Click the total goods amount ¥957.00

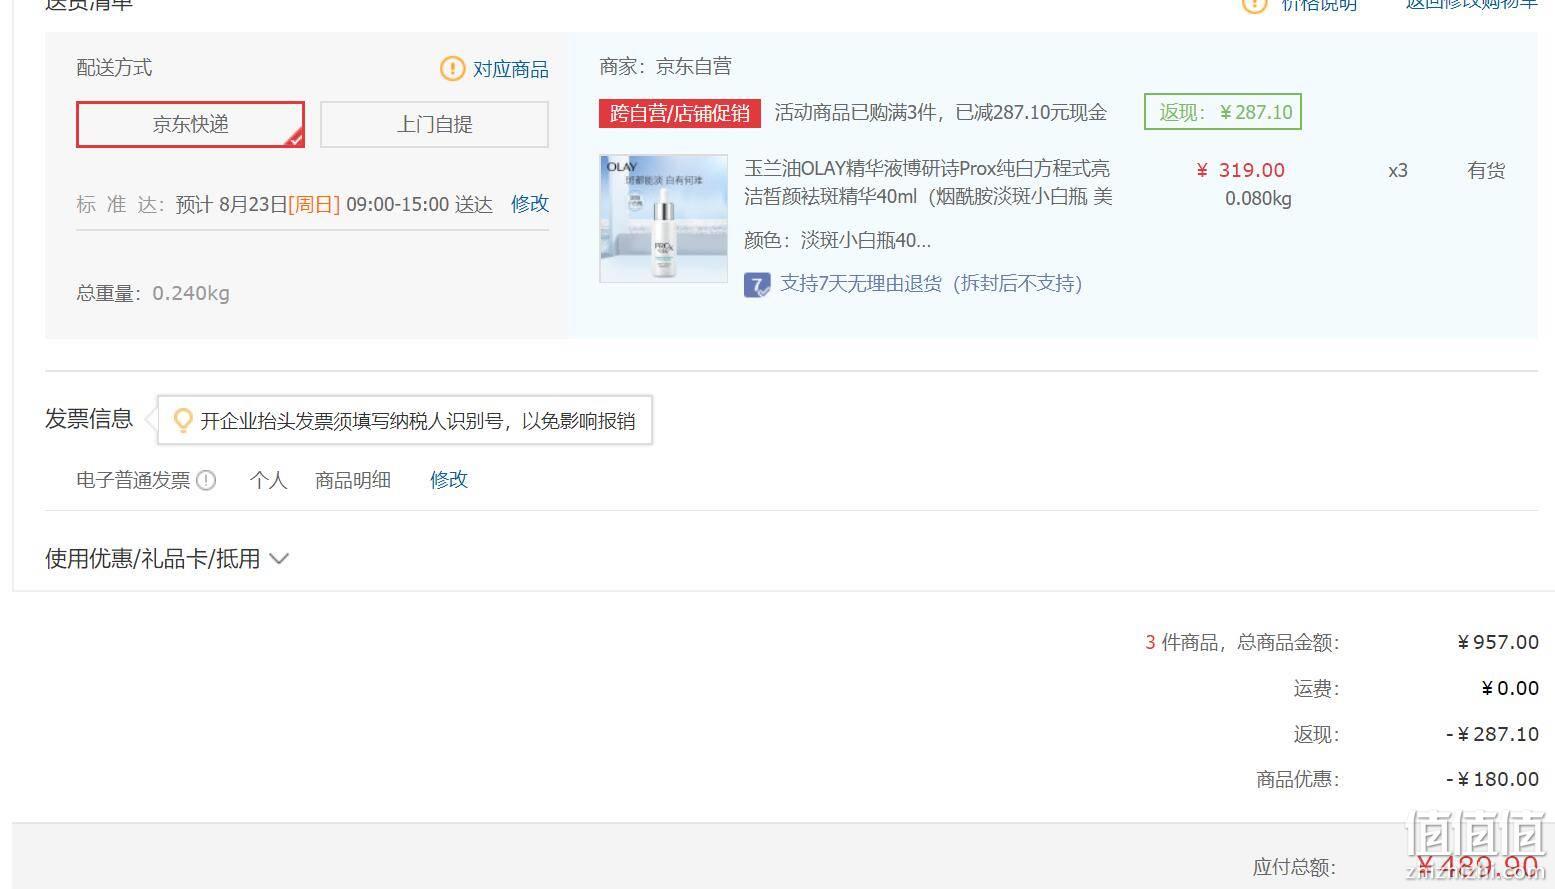1498,642
